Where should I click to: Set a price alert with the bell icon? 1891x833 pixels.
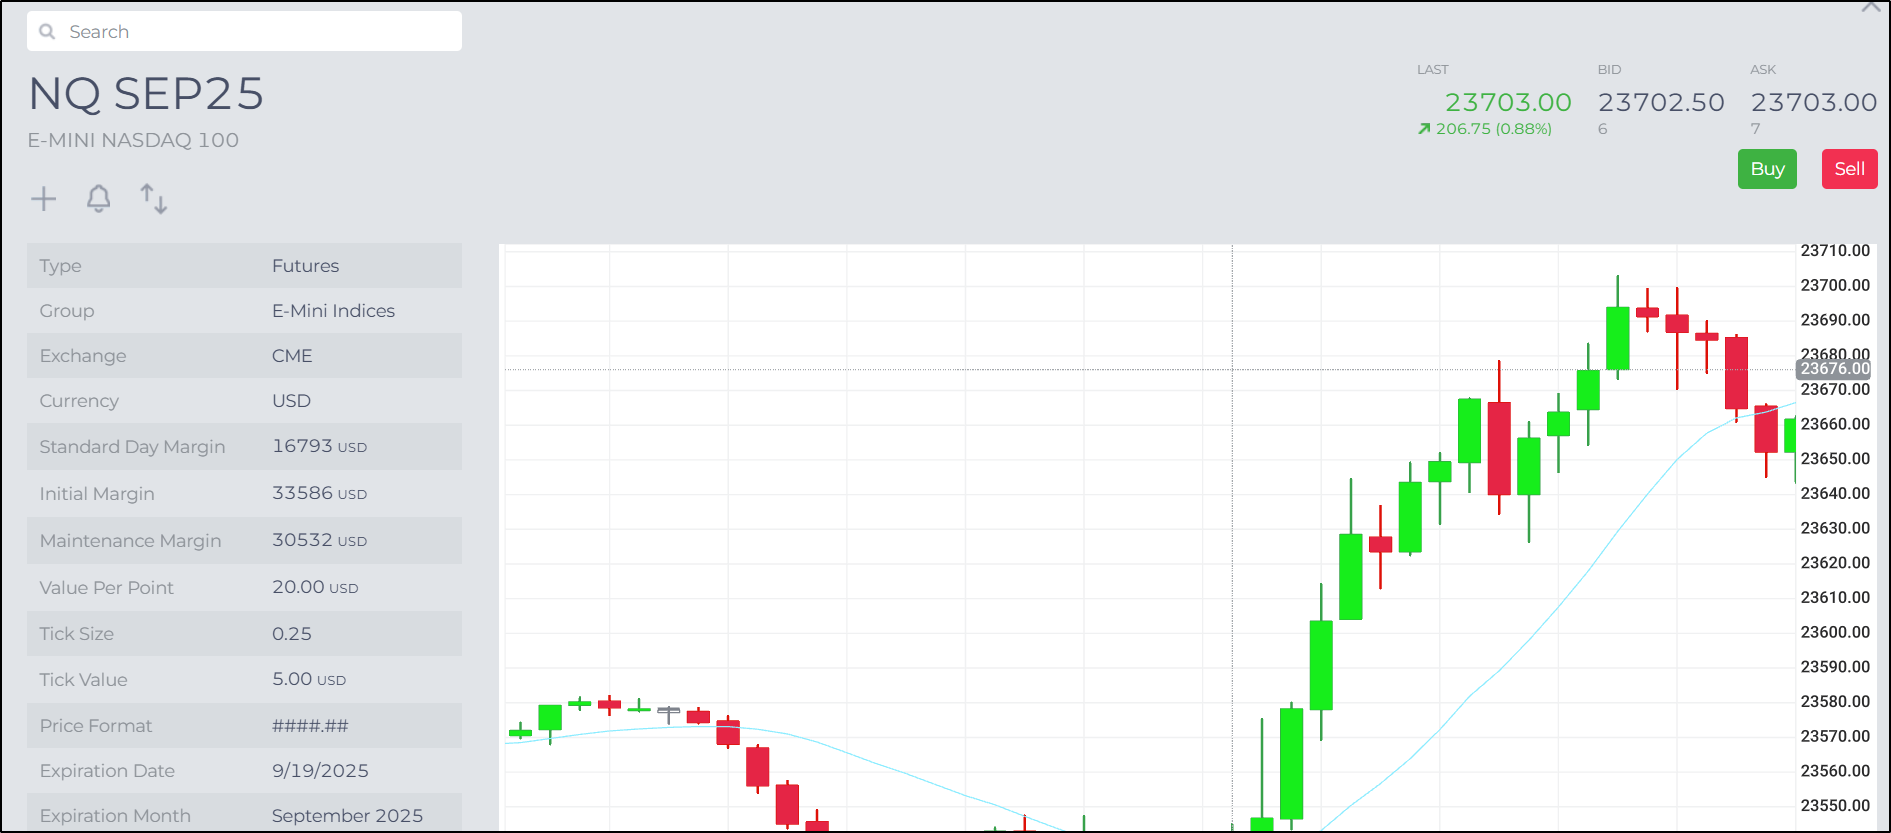(x=98, y=199)
